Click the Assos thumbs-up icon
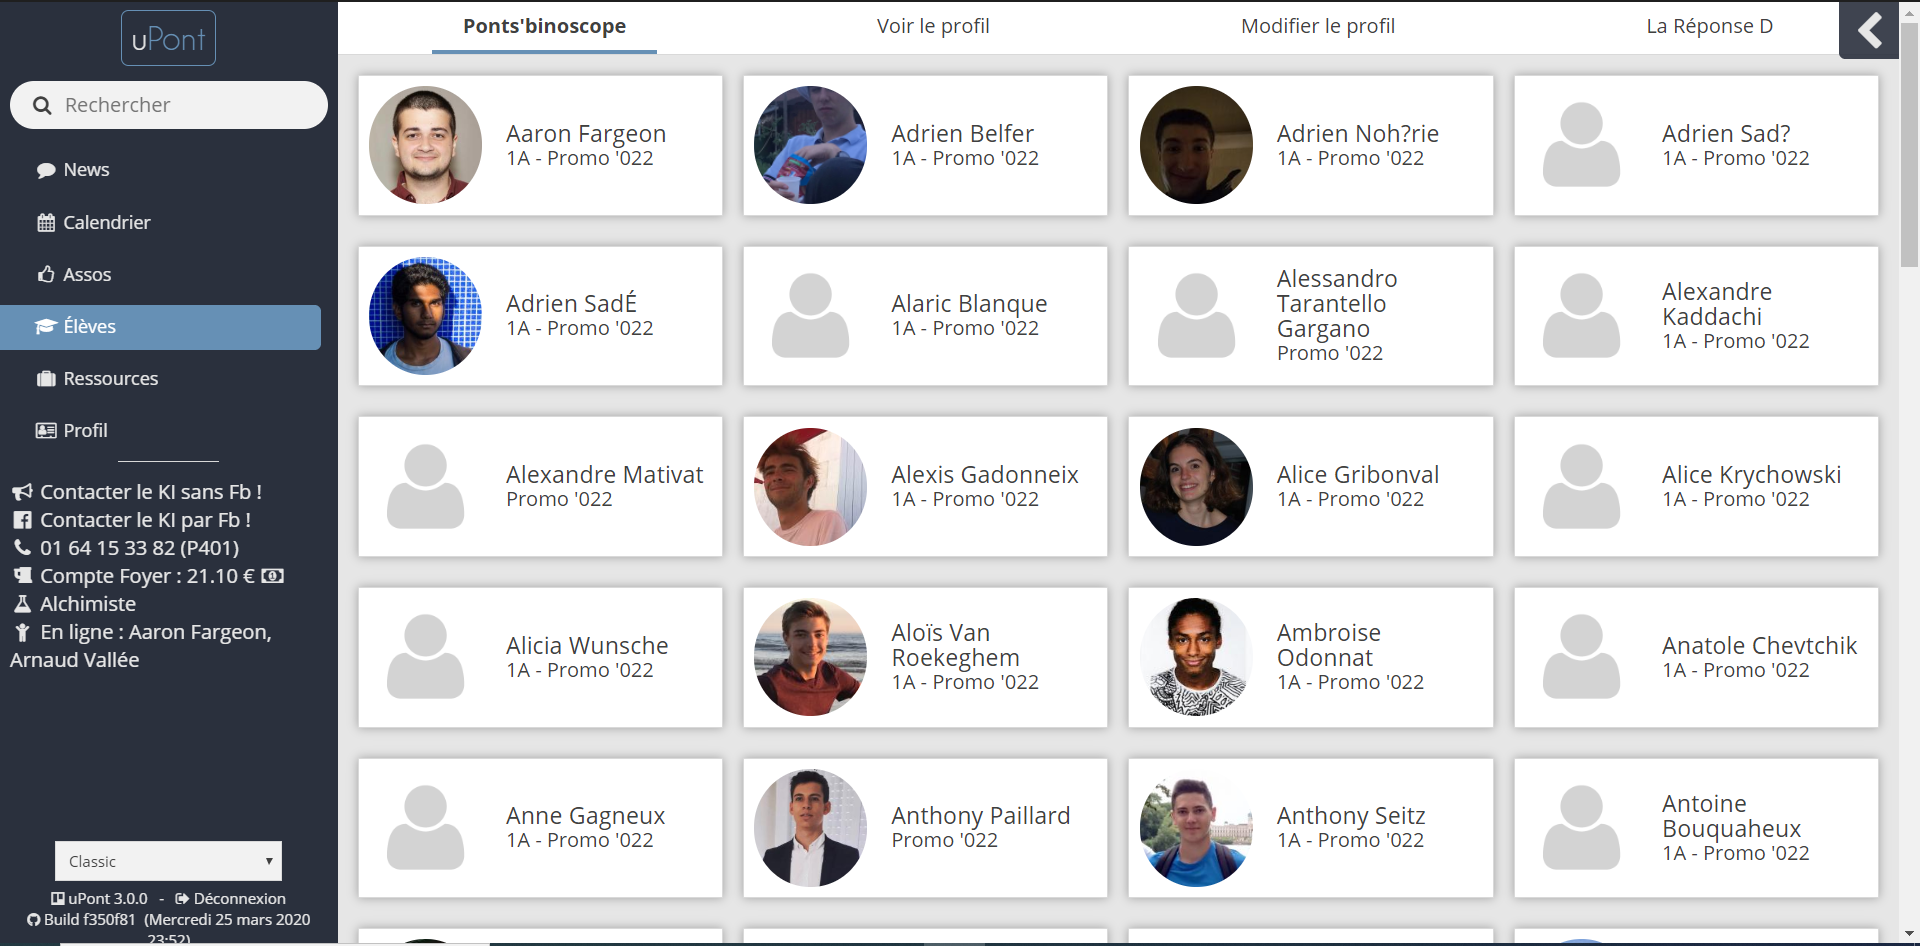 click(x=46, y=274)
